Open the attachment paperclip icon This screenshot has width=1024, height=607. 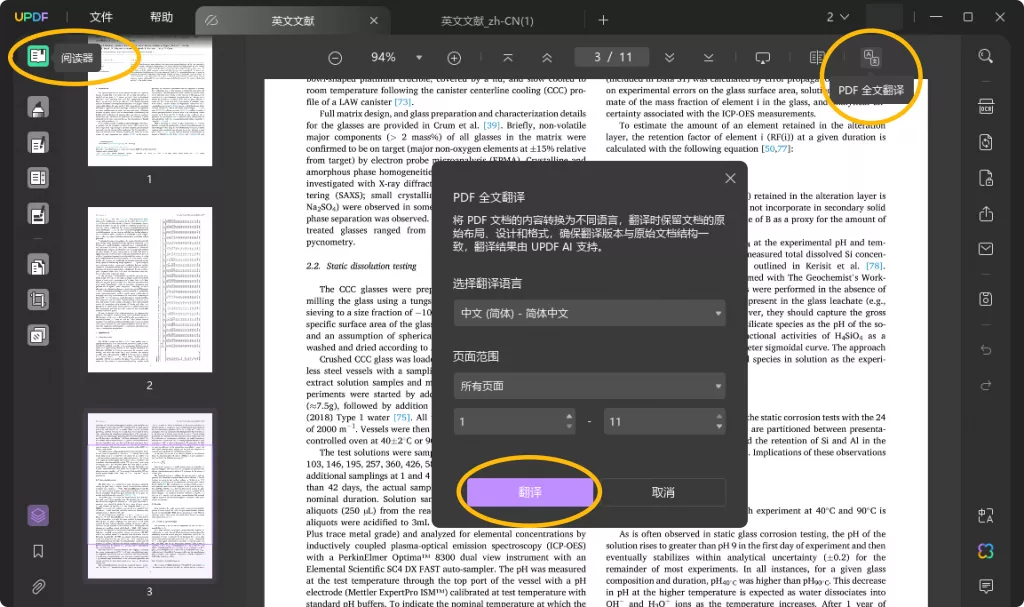coord(38,586)
